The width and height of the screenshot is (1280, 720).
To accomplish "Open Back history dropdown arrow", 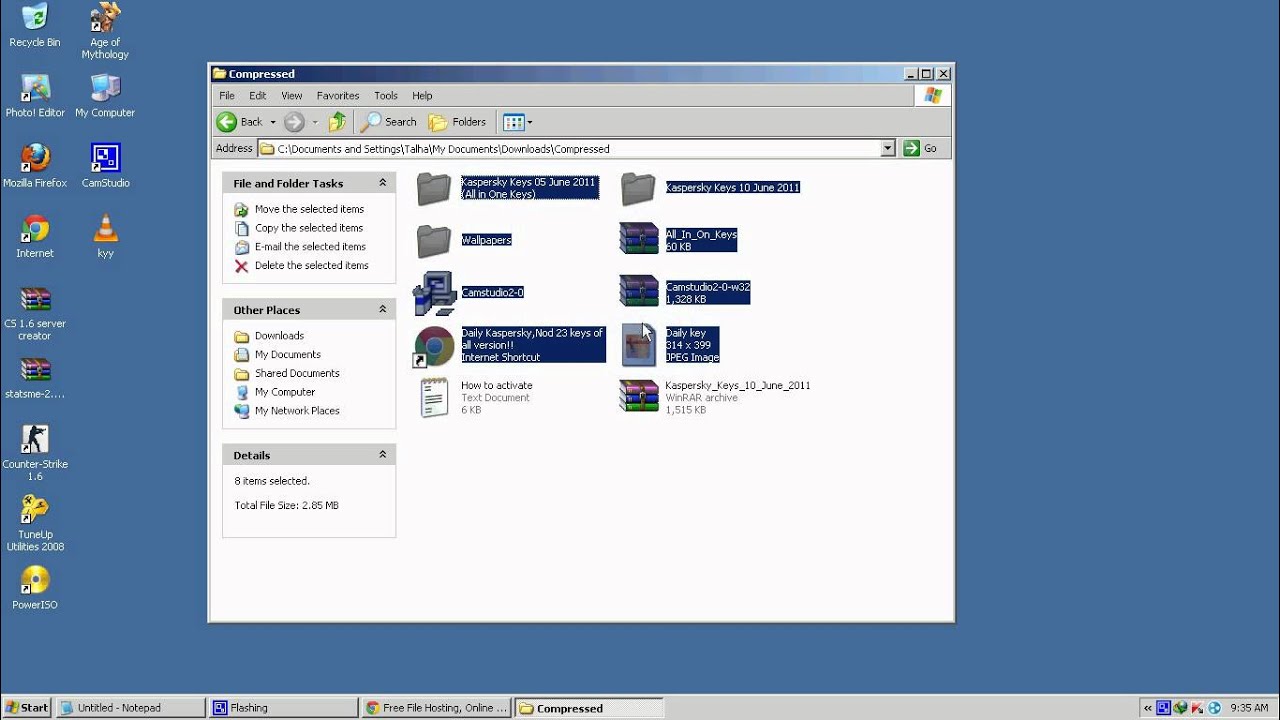I will click(272, 122).
